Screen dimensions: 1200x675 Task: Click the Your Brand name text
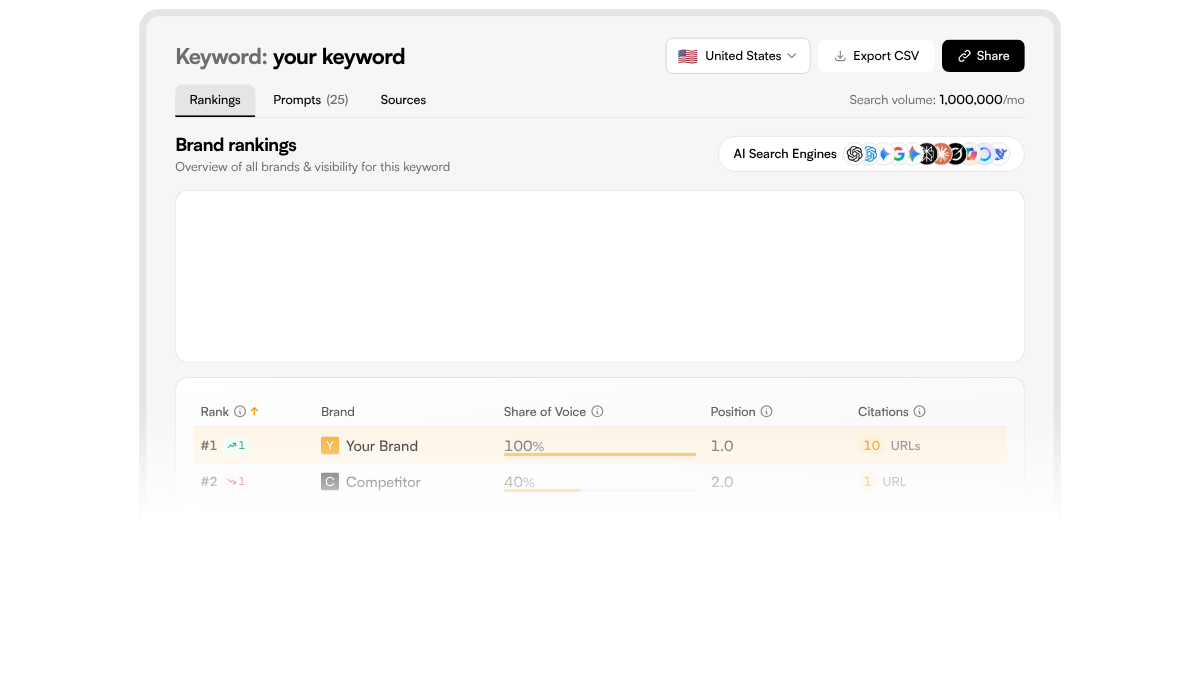pyautogui.click(x=382, y=446)
